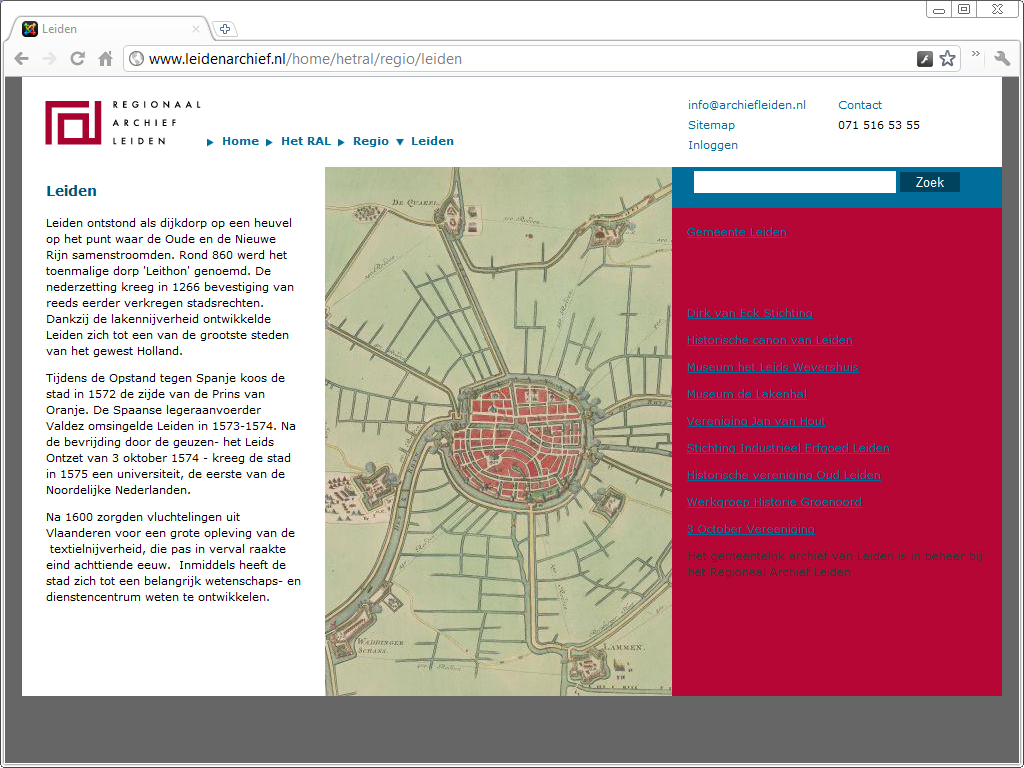Close the Leiden browser tab
1024x768 pixels.
(x=196, y=29)
